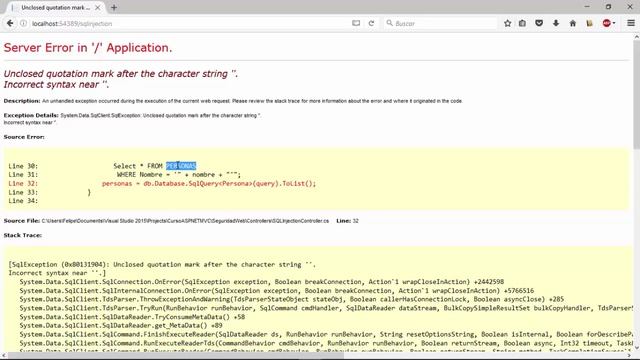Click the 'Stack Trace:' label
Image resolution: width=640 pixels, height=360 pixels.
click(23, 236)
